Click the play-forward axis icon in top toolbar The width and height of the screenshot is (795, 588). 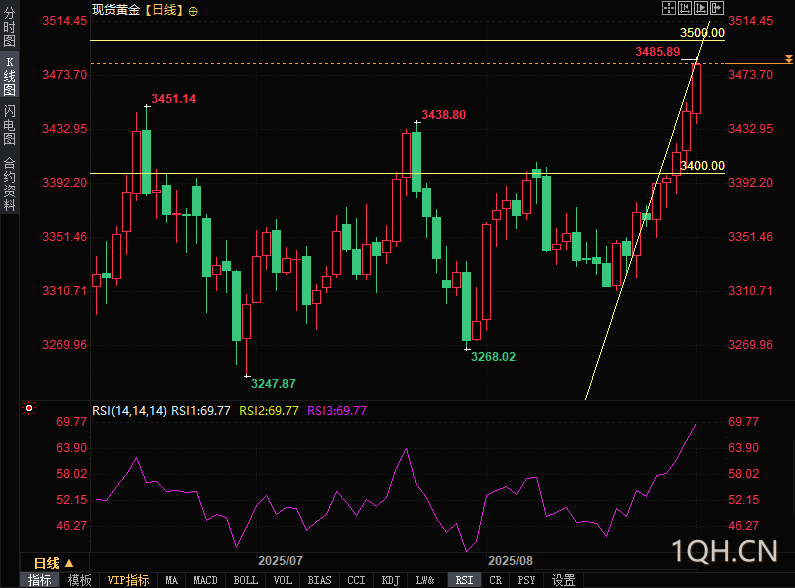pos(701,8)
